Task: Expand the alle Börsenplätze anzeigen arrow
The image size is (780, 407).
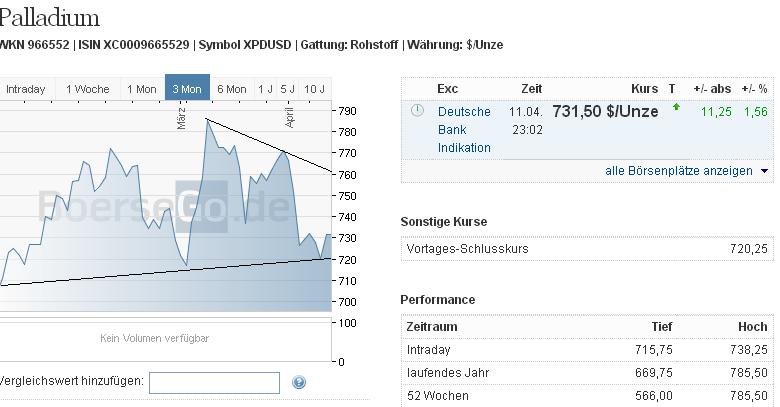Action: [765, 171]
